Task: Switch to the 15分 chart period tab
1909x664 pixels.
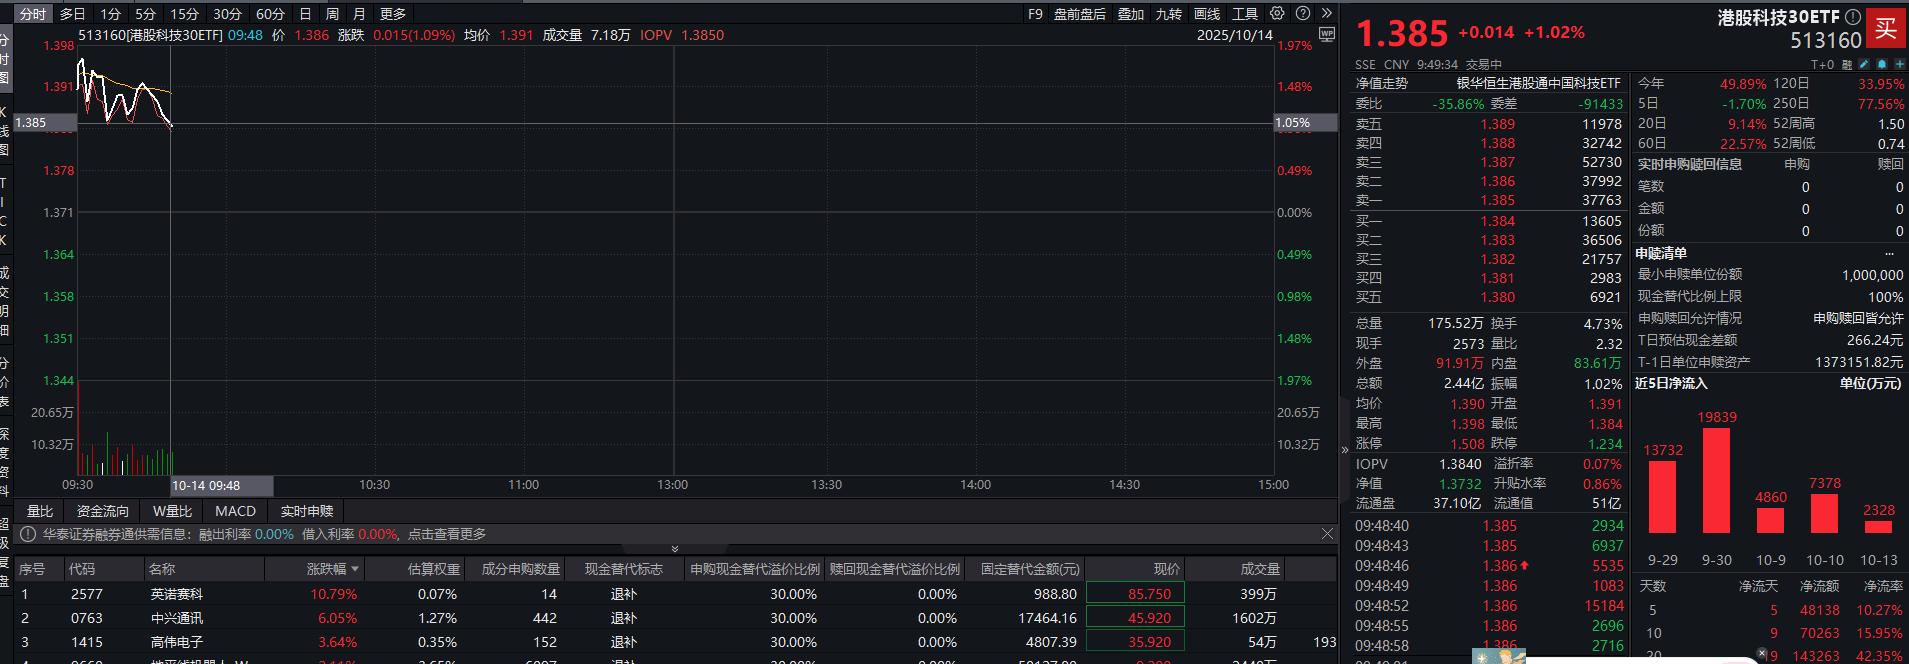Action: (184, 14)
